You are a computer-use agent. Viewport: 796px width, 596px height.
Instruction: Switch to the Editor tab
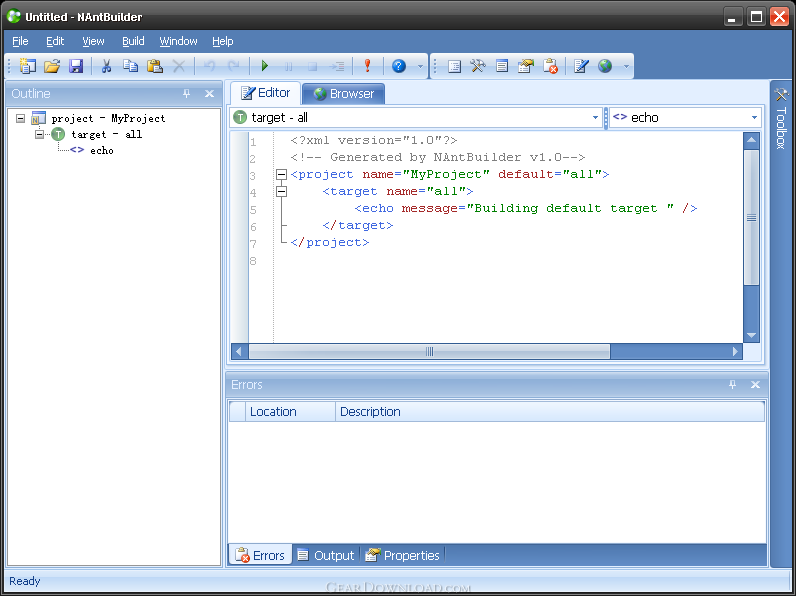pos(266,93)
